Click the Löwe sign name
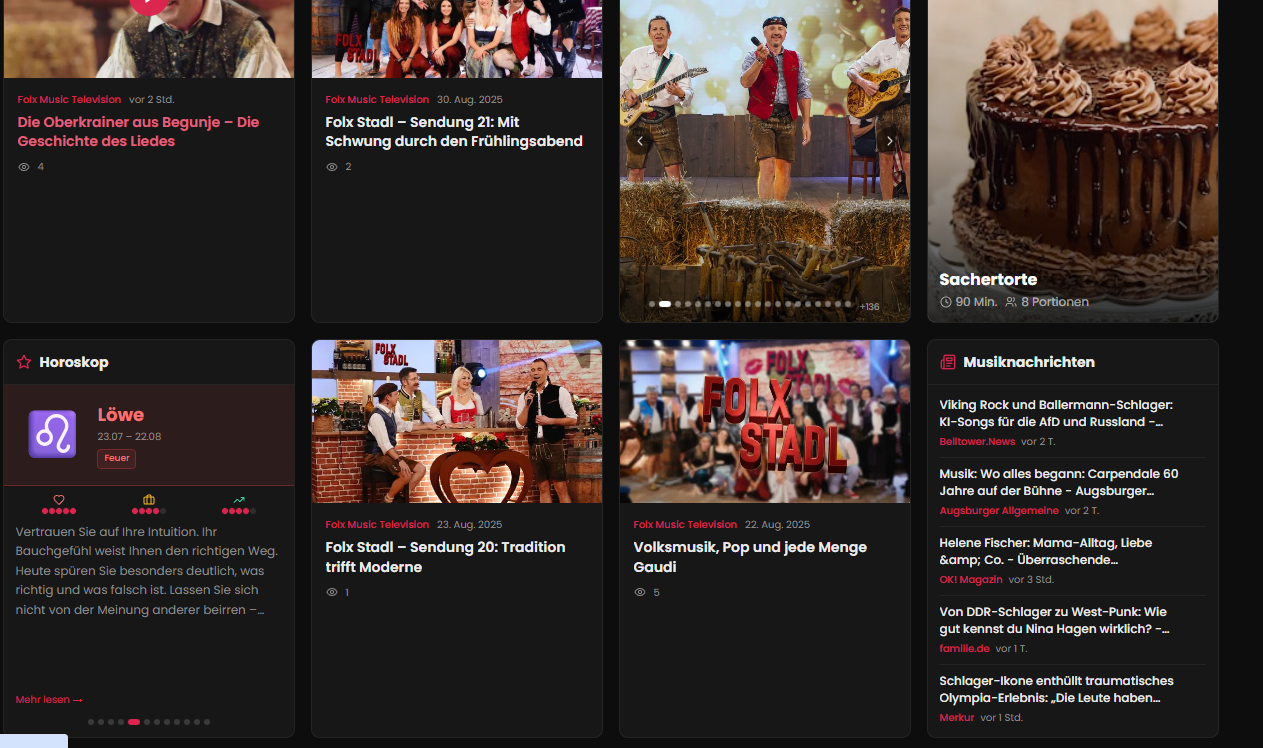 click(121, 415)
